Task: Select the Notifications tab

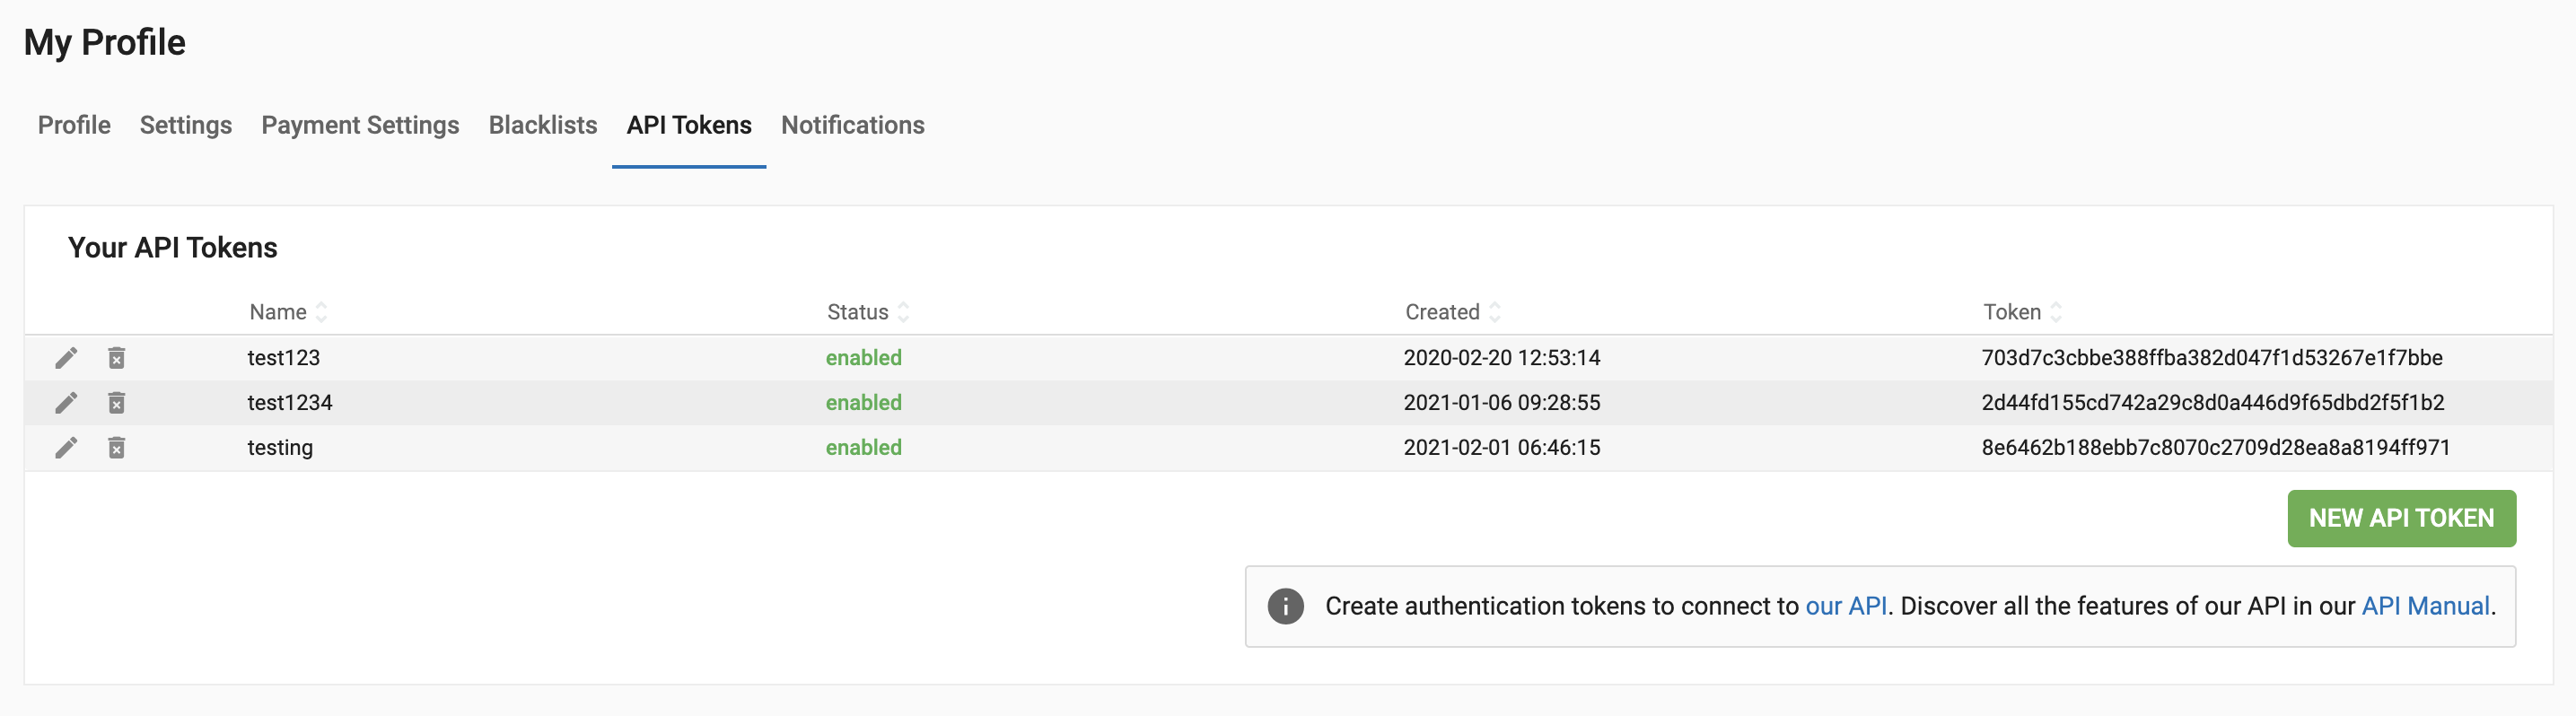Action: (x=853, y=125)
